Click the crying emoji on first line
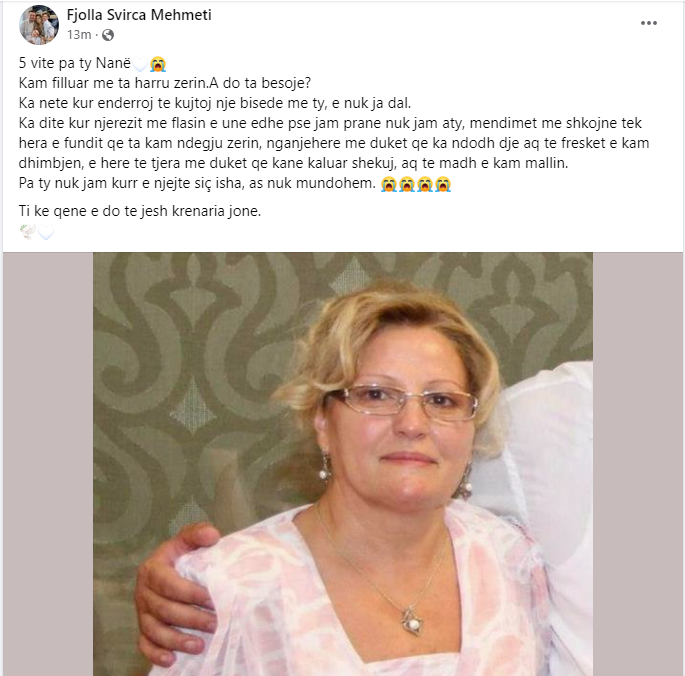 pyautogui.click(x=158, y=64)
